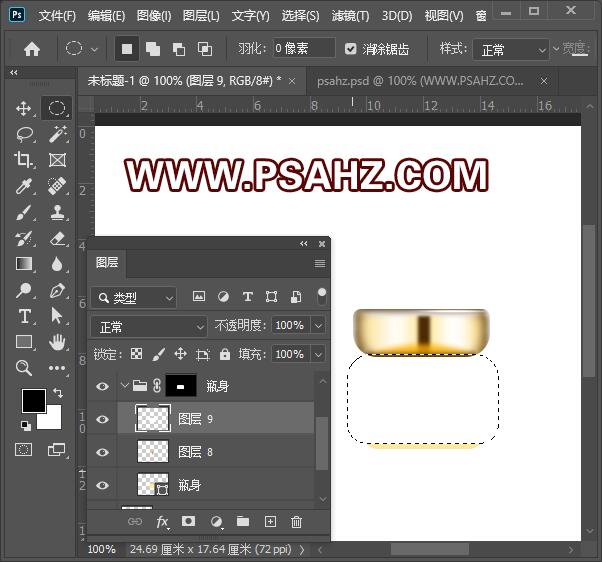Select the Frame tool
This screenshot has height=562, width=602.
click(x=57, y=160)
